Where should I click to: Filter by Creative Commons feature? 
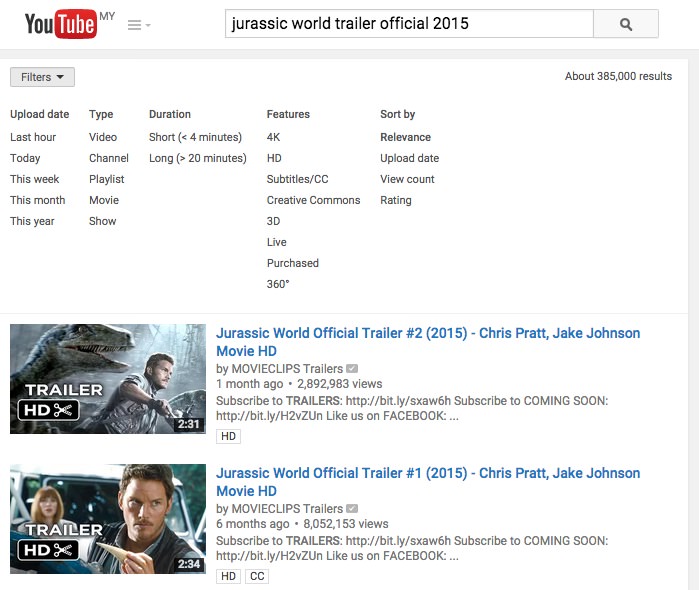coord(313,200)
